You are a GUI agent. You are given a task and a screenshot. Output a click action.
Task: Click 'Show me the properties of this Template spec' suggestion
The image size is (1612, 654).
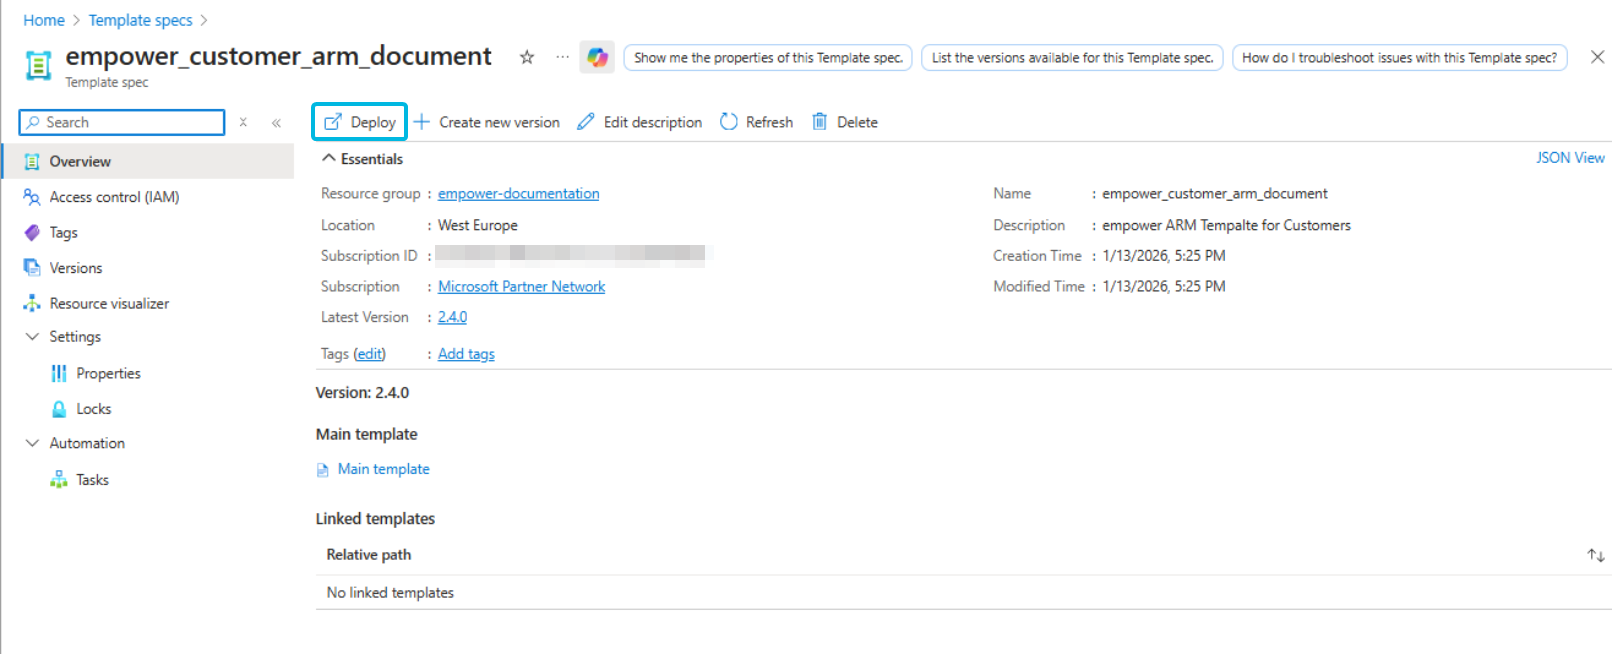click(768, 58)
